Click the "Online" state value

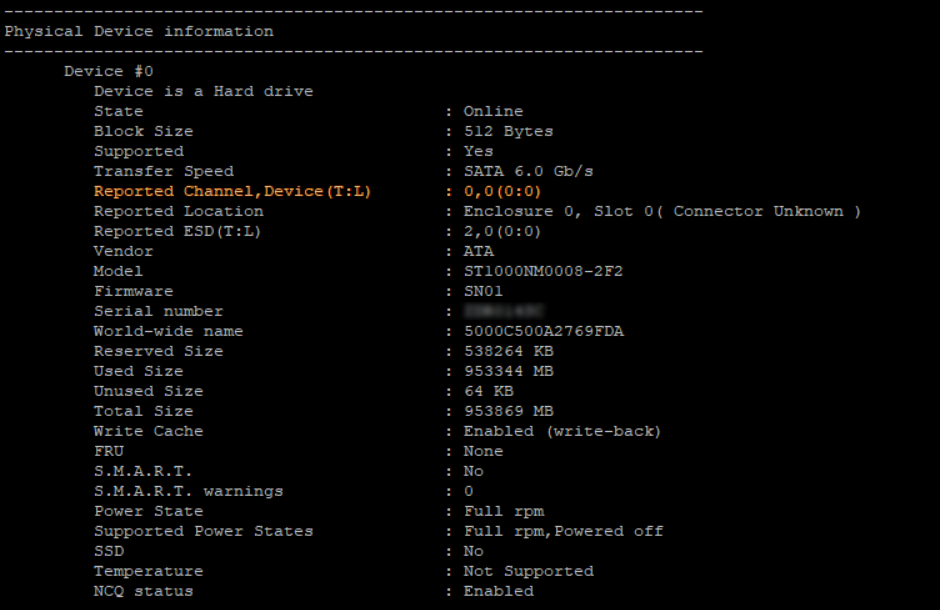pos(493,111)
